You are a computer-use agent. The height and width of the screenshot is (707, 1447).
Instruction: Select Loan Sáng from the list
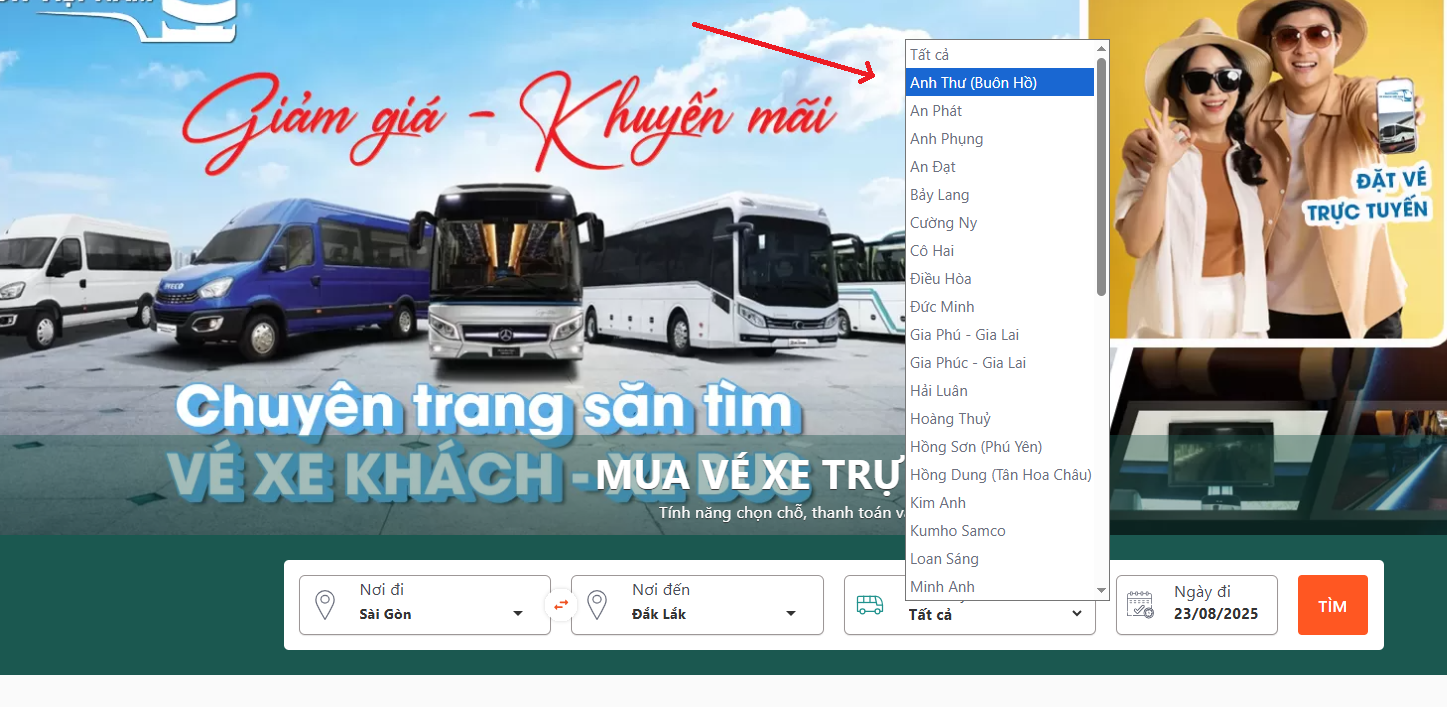(x=1000, y=559)
